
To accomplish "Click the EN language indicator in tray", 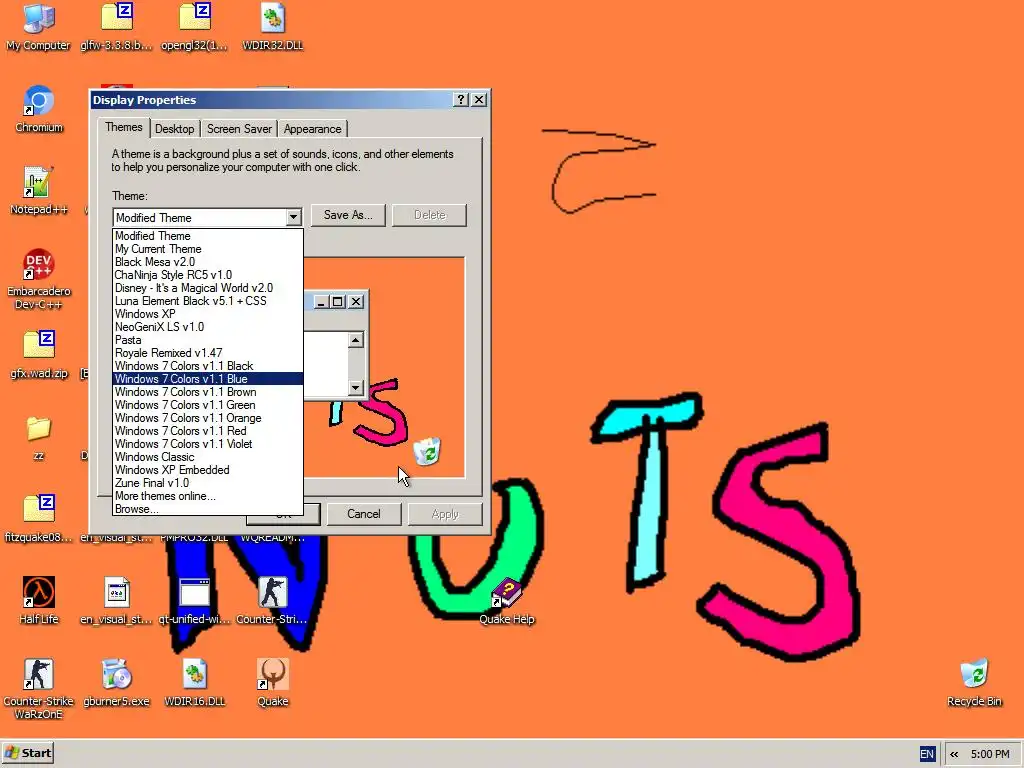I will pos(927,754).
